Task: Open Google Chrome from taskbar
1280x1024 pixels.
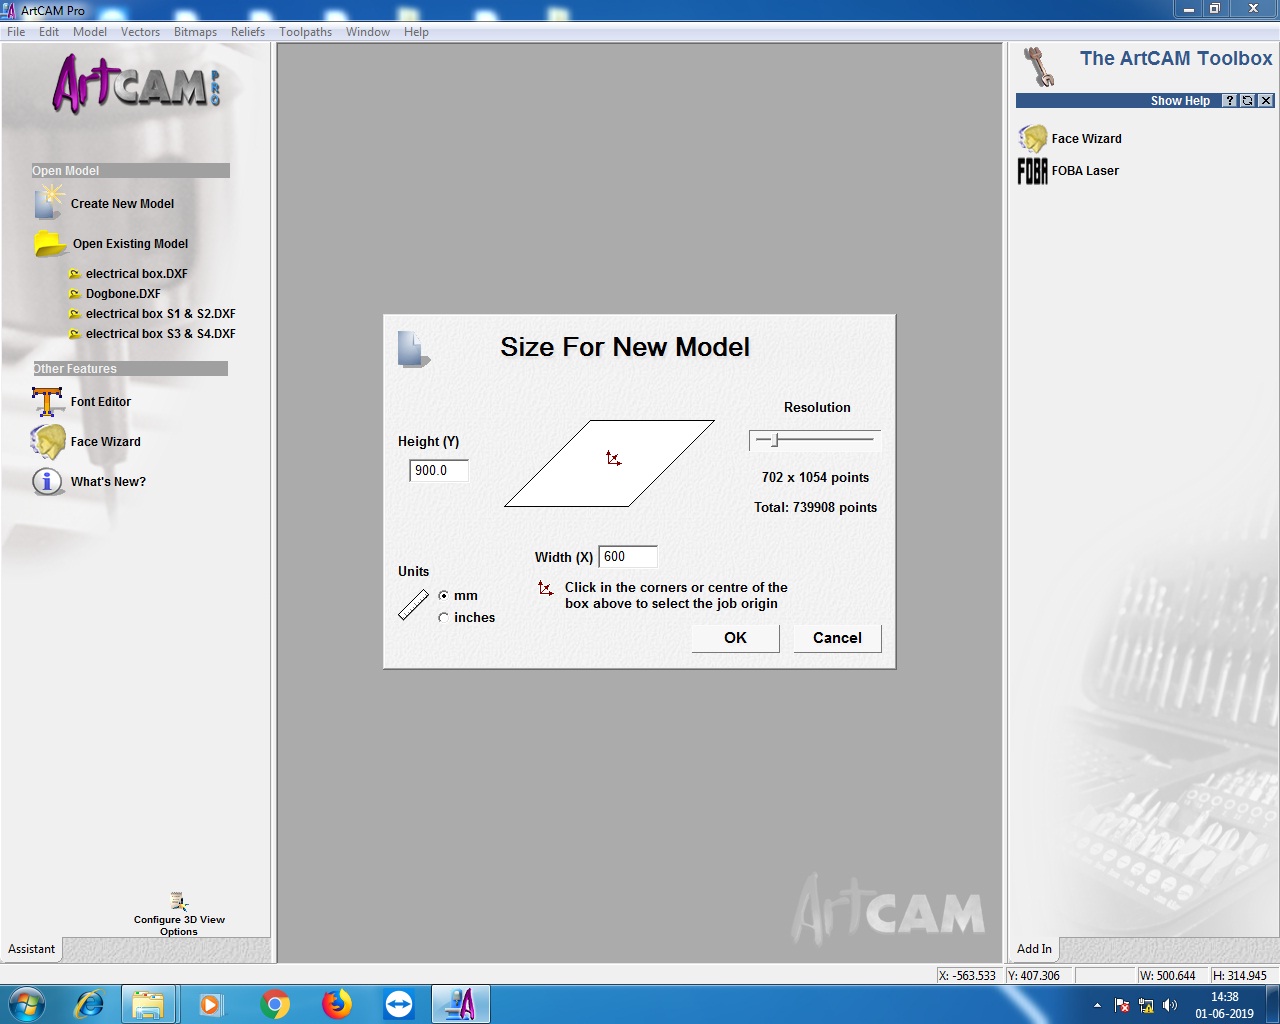Action: [x=275, y=1004]
